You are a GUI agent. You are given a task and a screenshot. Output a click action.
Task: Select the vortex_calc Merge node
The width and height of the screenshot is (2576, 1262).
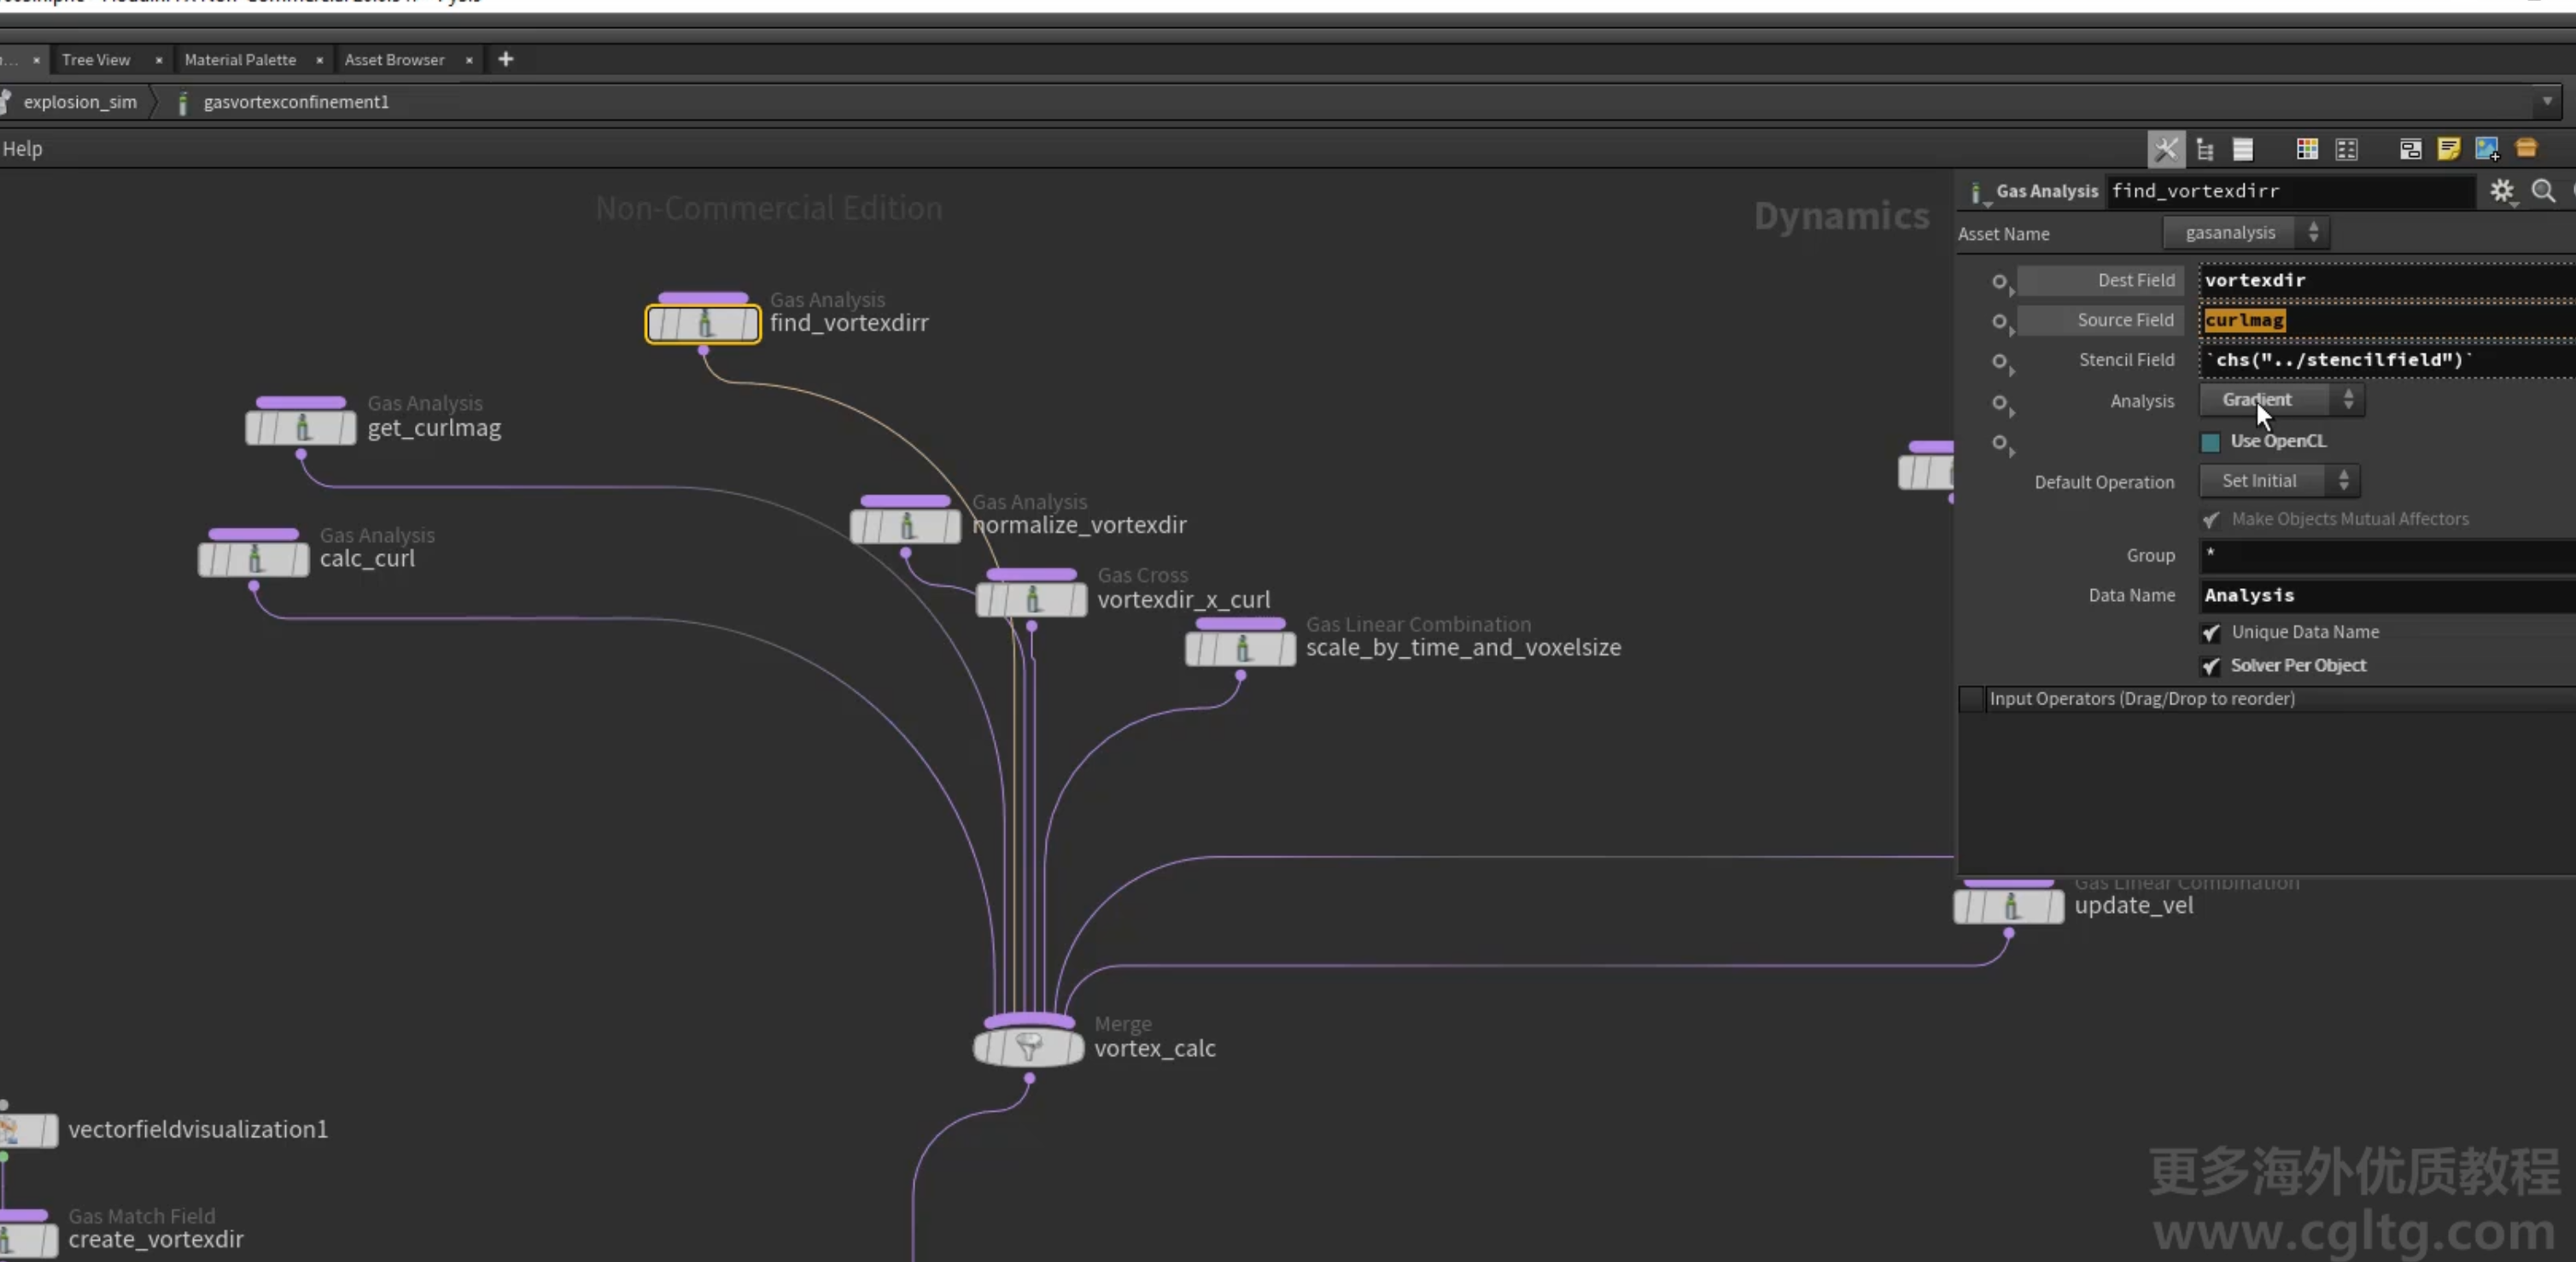(x=1029, y=1047)
